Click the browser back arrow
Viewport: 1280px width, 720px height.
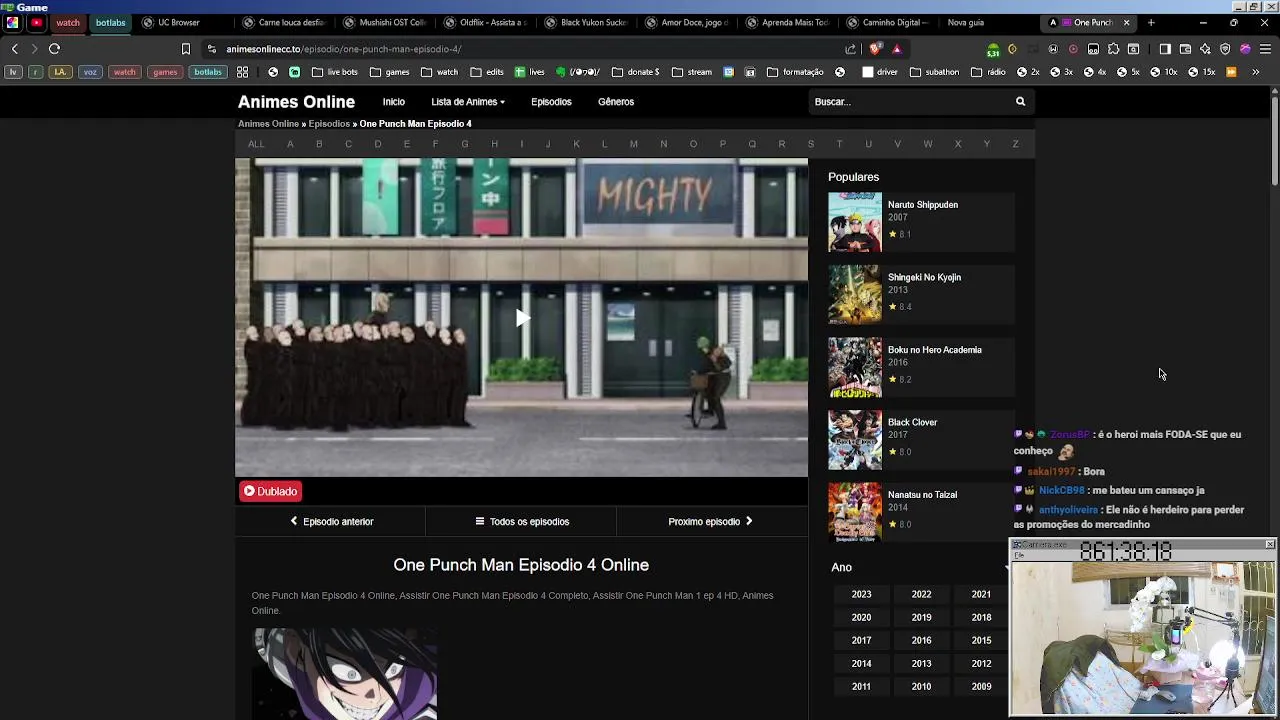pyautogui.click(x=14, y=49)
